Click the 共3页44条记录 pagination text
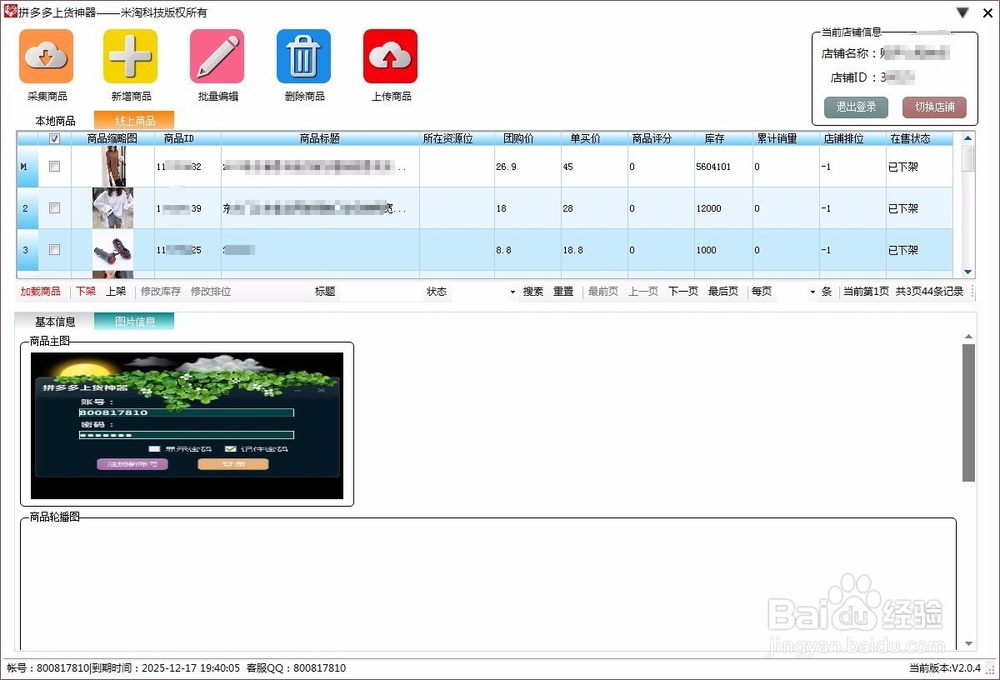1000x680 pixels. 929,292
